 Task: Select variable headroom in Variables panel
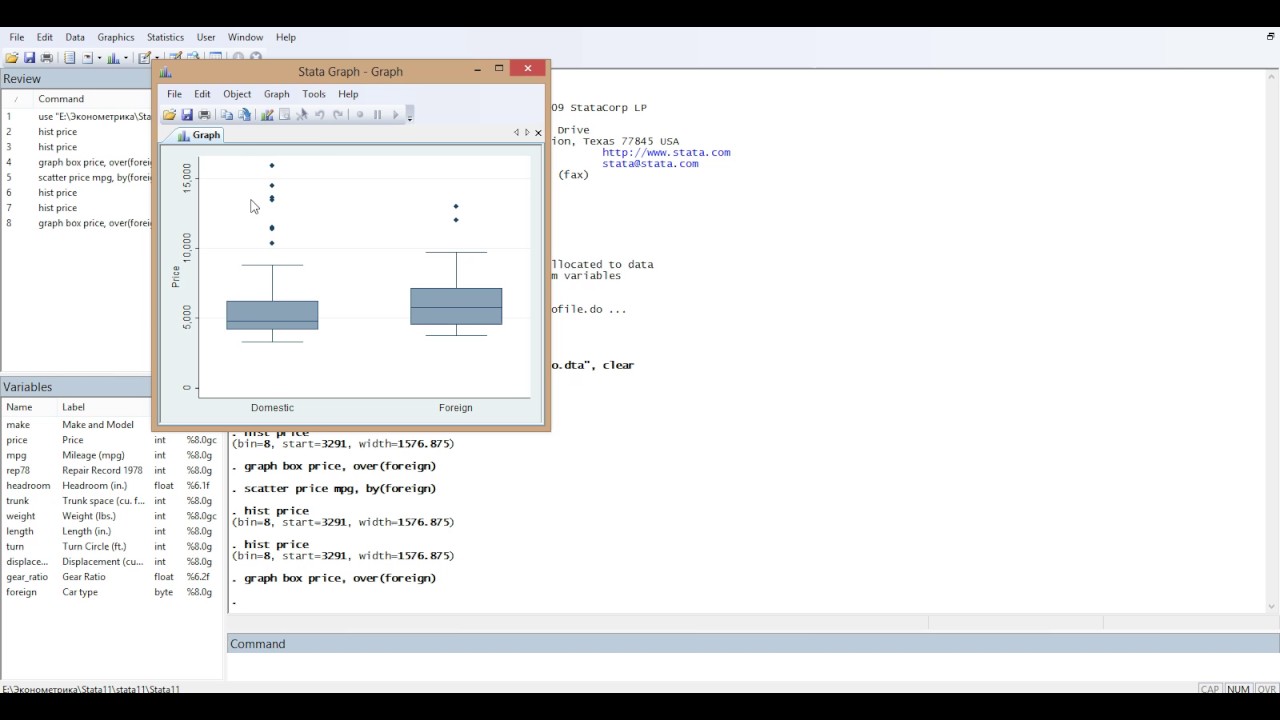pos(110,486)
